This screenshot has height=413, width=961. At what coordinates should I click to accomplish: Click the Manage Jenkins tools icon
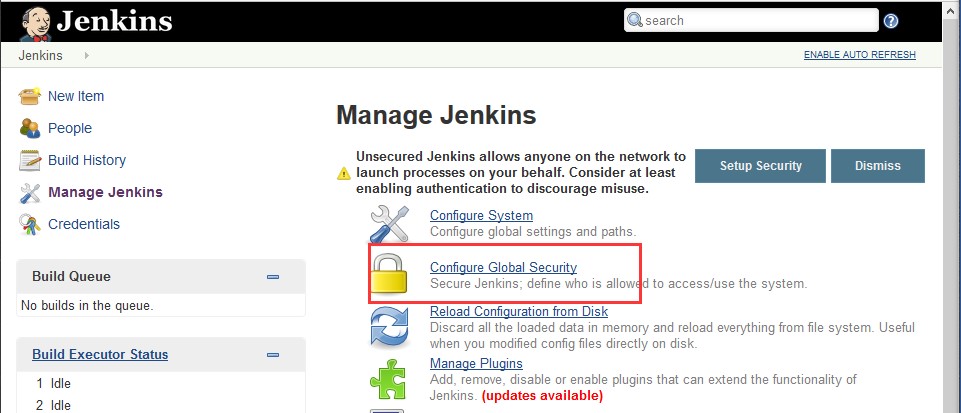click(30, 193)
